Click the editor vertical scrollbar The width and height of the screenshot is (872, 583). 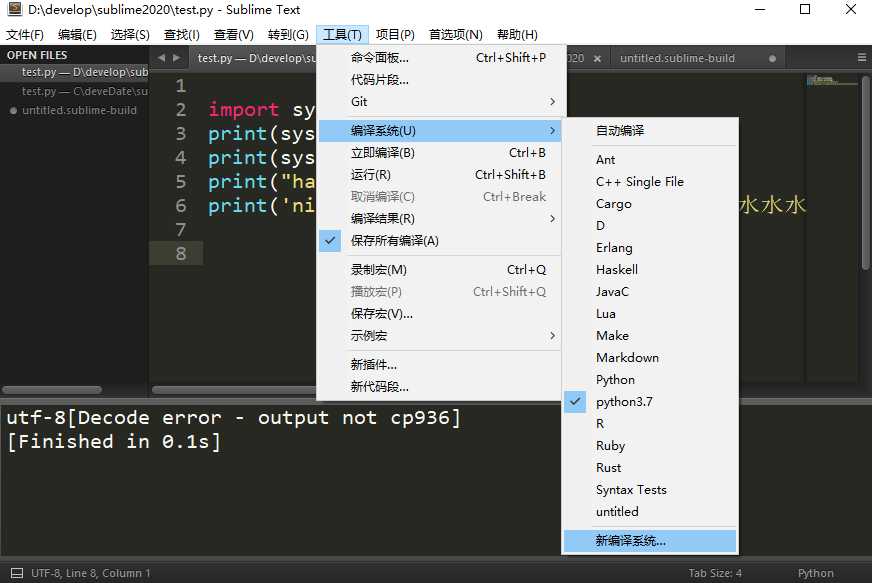coord(865,172)
